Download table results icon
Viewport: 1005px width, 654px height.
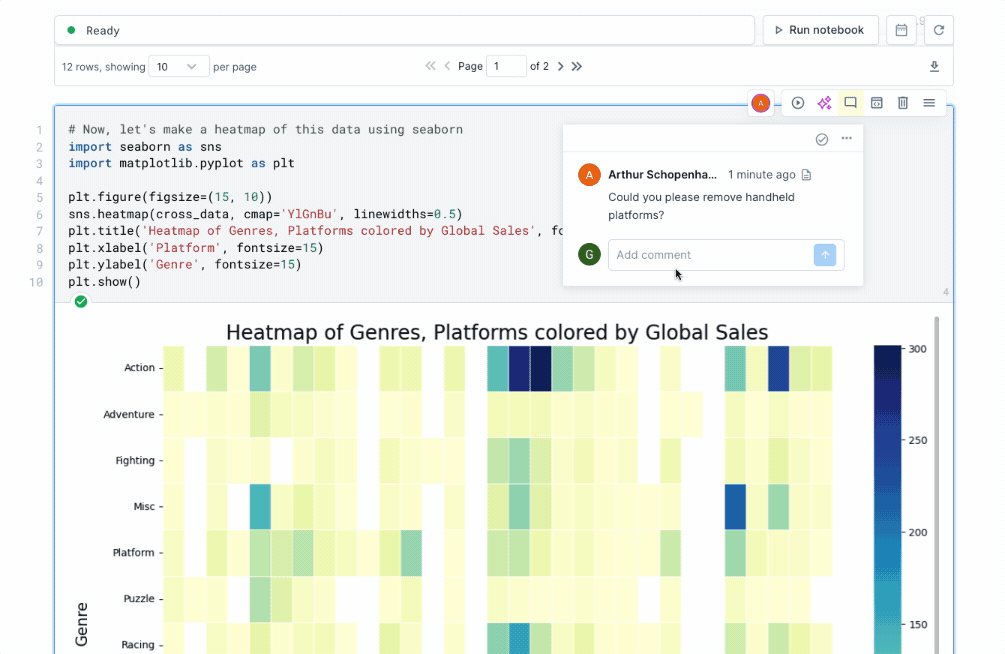(x=934, y=67)
